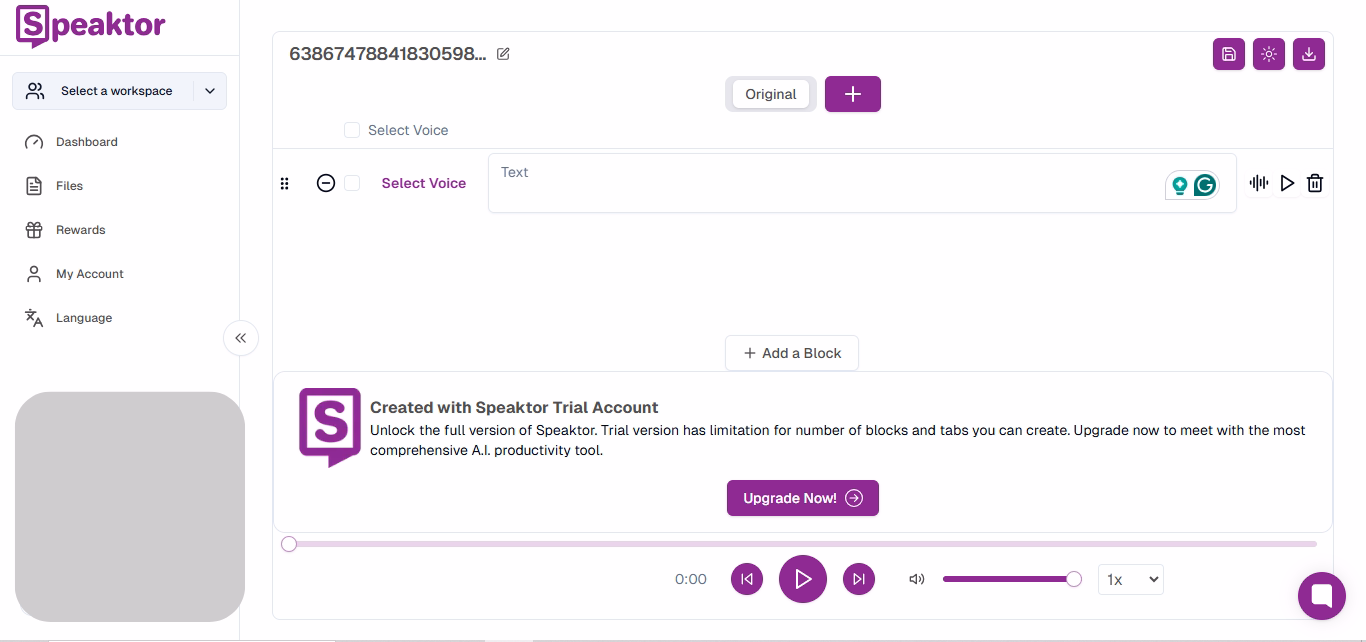
Task: Delete the block with trash icon
Action: (x=1315, y=183)
